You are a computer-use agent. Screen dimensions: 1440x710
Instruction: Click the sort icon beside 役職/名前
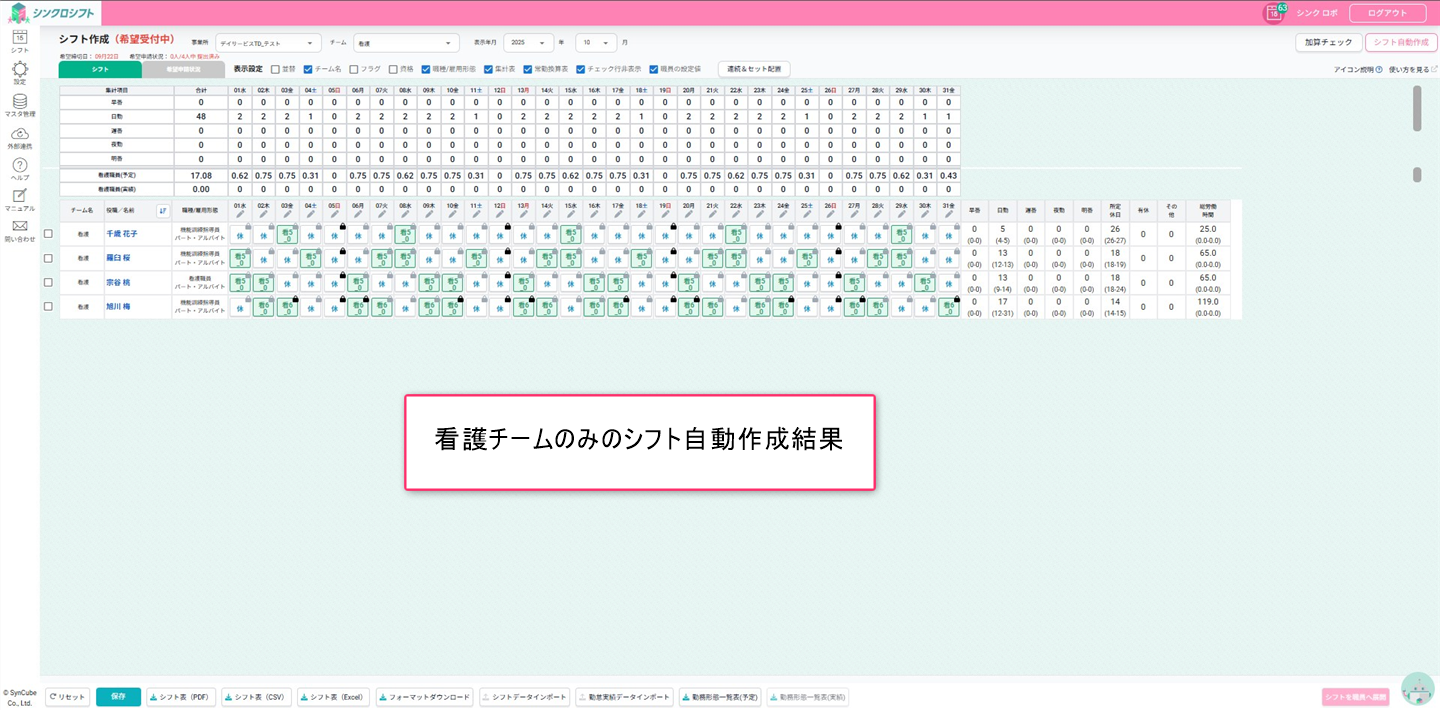163,210
